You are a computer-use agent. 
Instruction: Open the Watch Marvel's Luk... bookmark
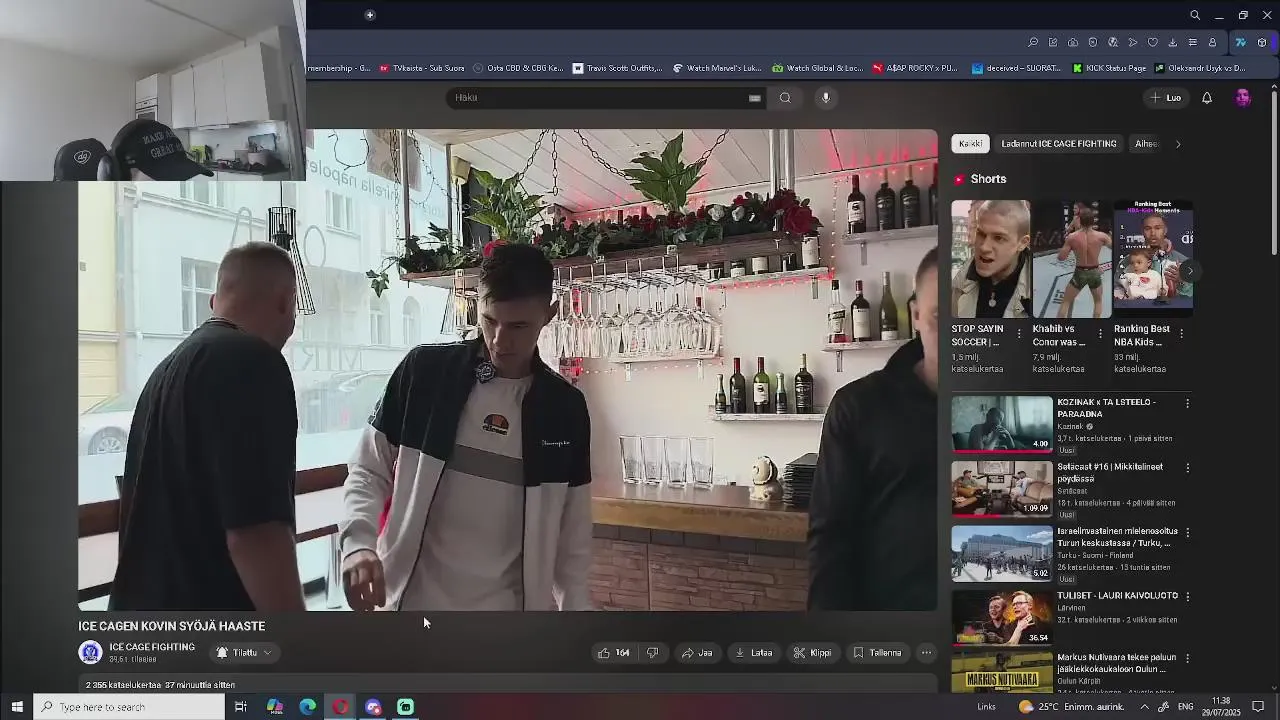point(717,68)
